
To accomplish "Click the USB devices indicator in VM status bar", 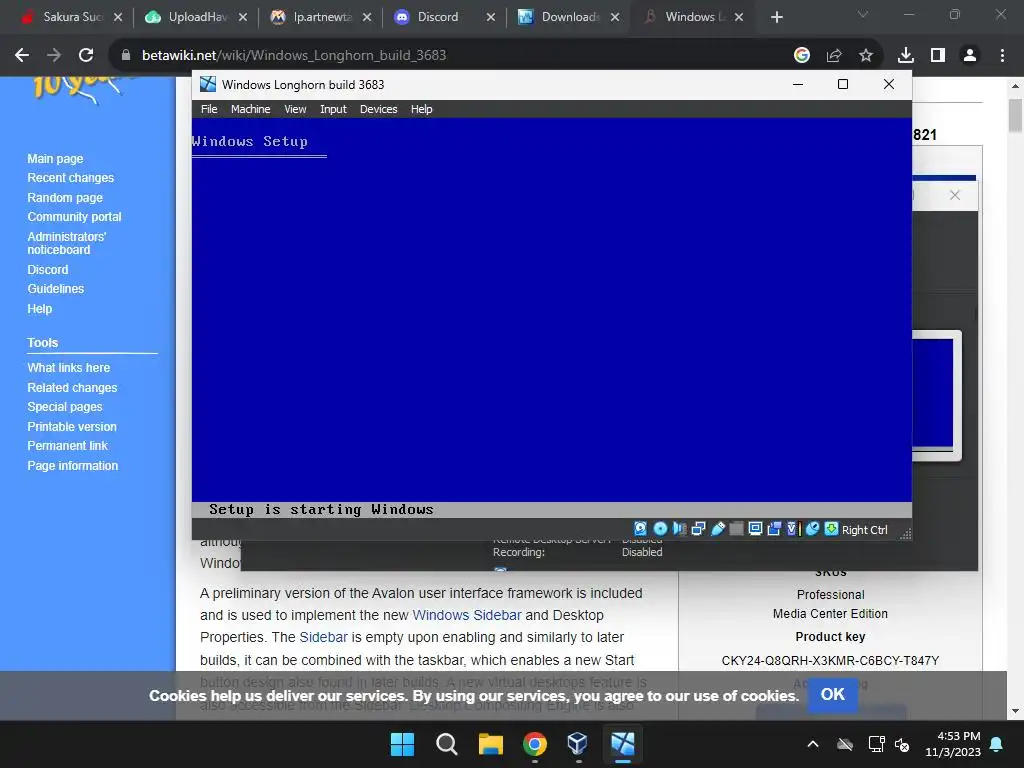I will 718,529.
